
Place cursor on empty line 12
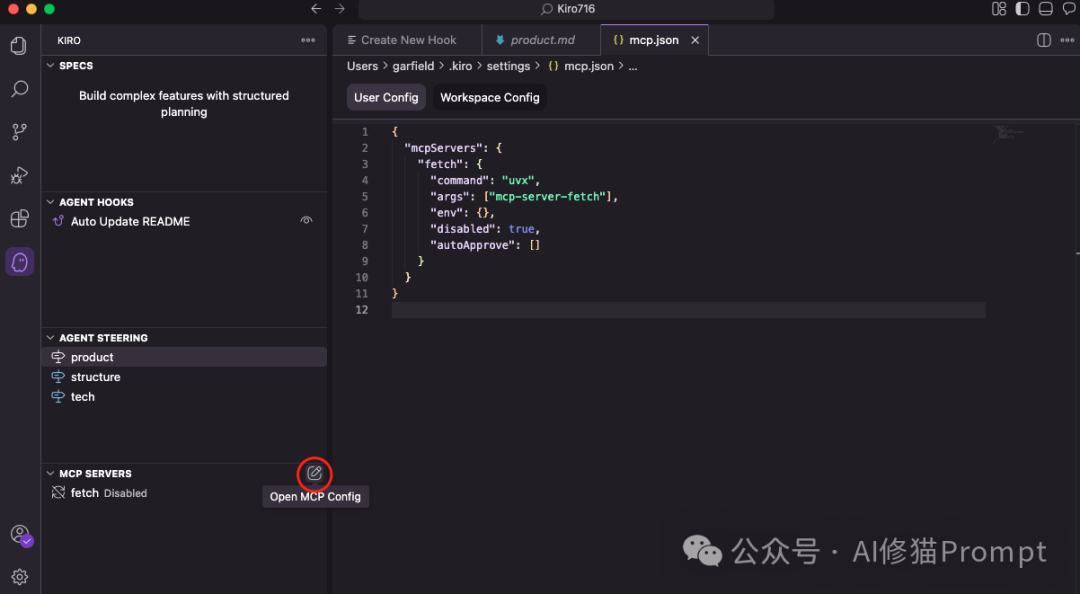click(688, 309)
